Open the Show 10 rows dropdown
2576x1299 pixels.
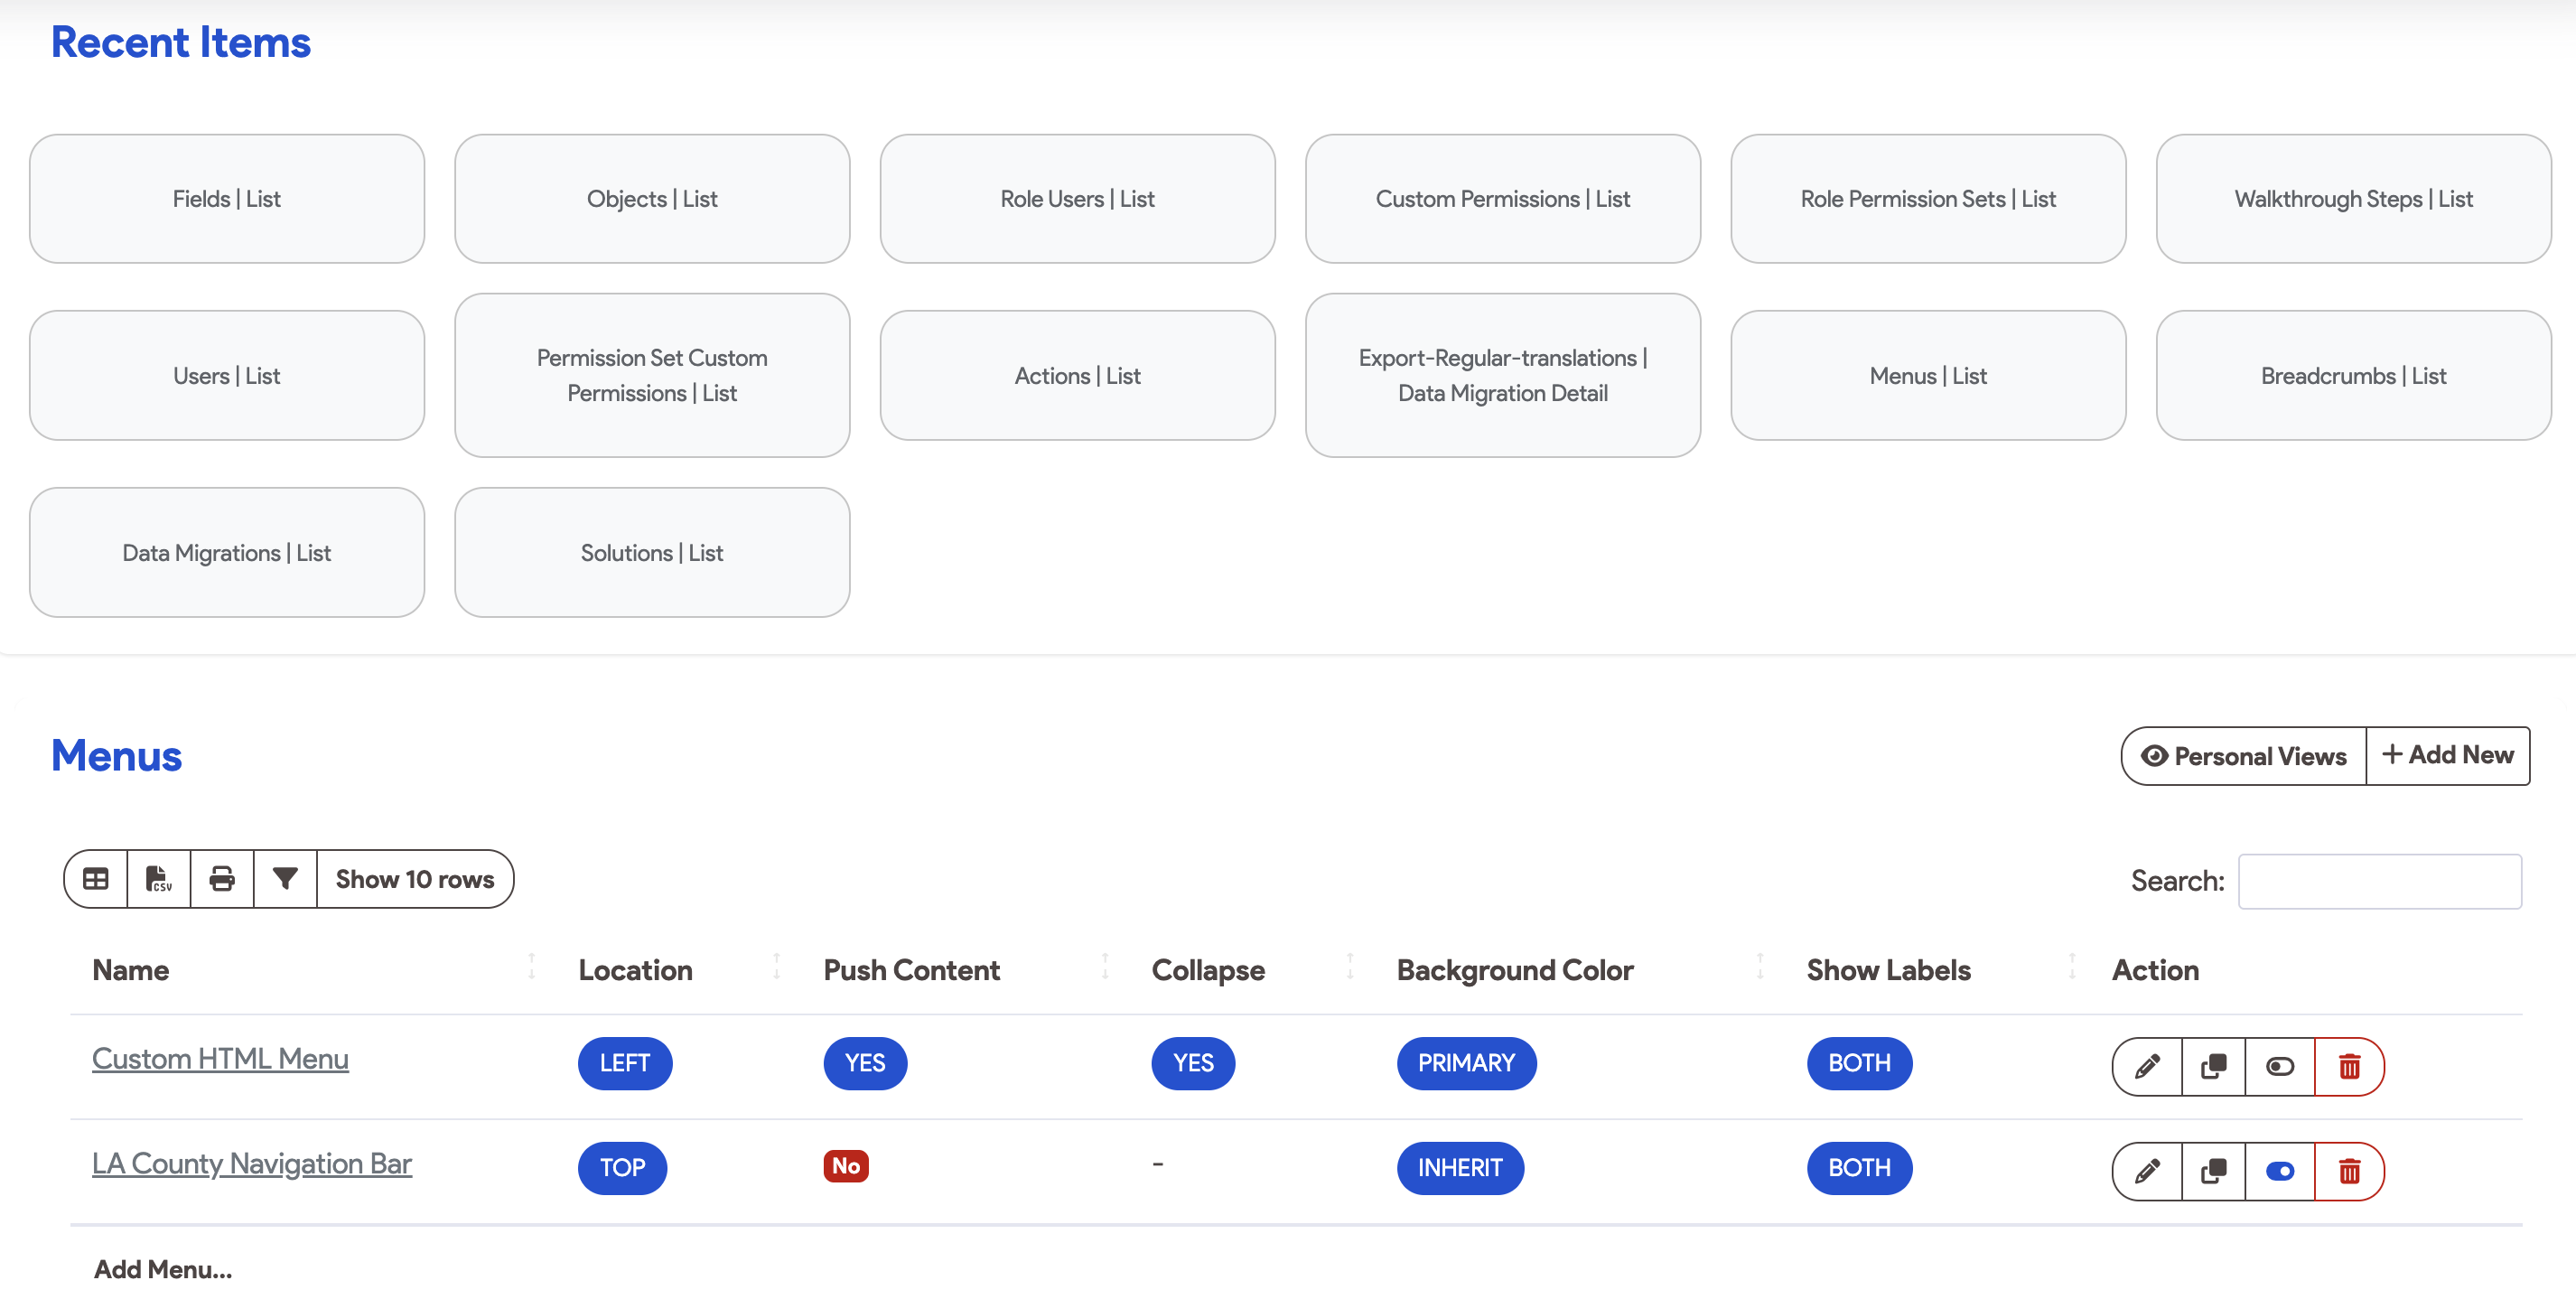pyautogui.click(x=415, y=879)
